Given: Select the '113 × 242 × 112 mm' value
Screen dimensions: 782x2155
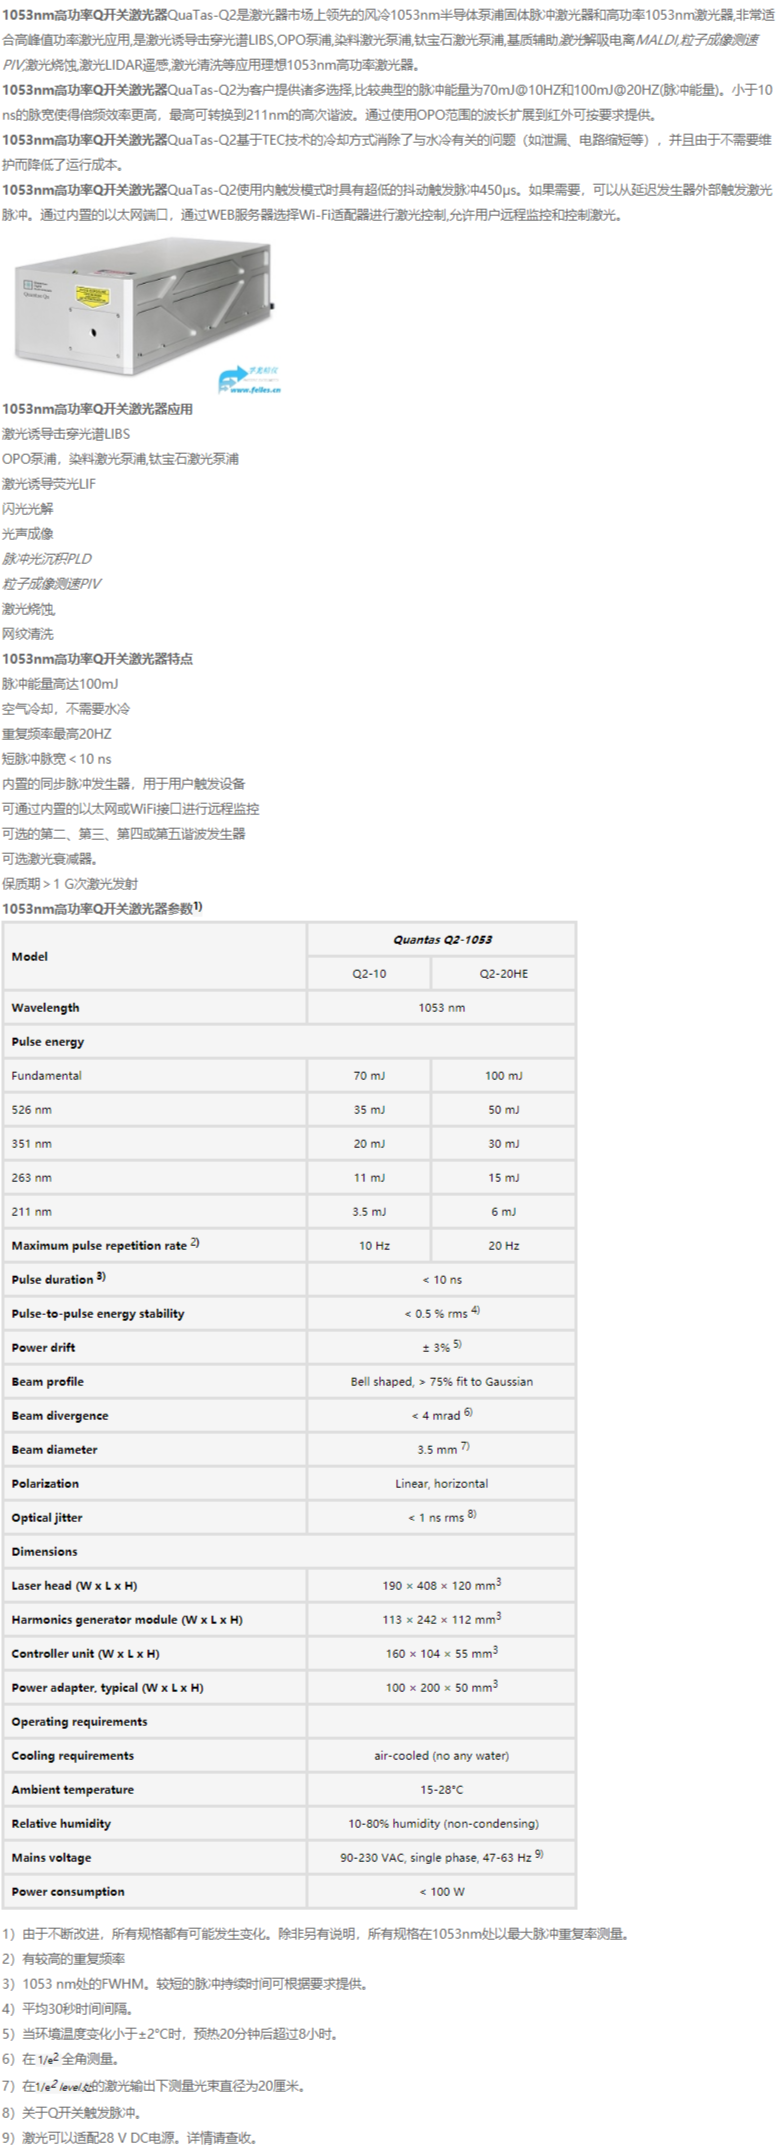Looking at the screenshot, I should (x=441, y=1619).
